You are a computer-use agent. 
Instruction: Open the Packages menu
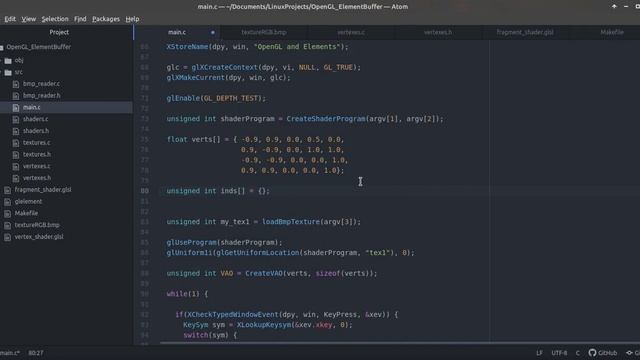(106, 19)
